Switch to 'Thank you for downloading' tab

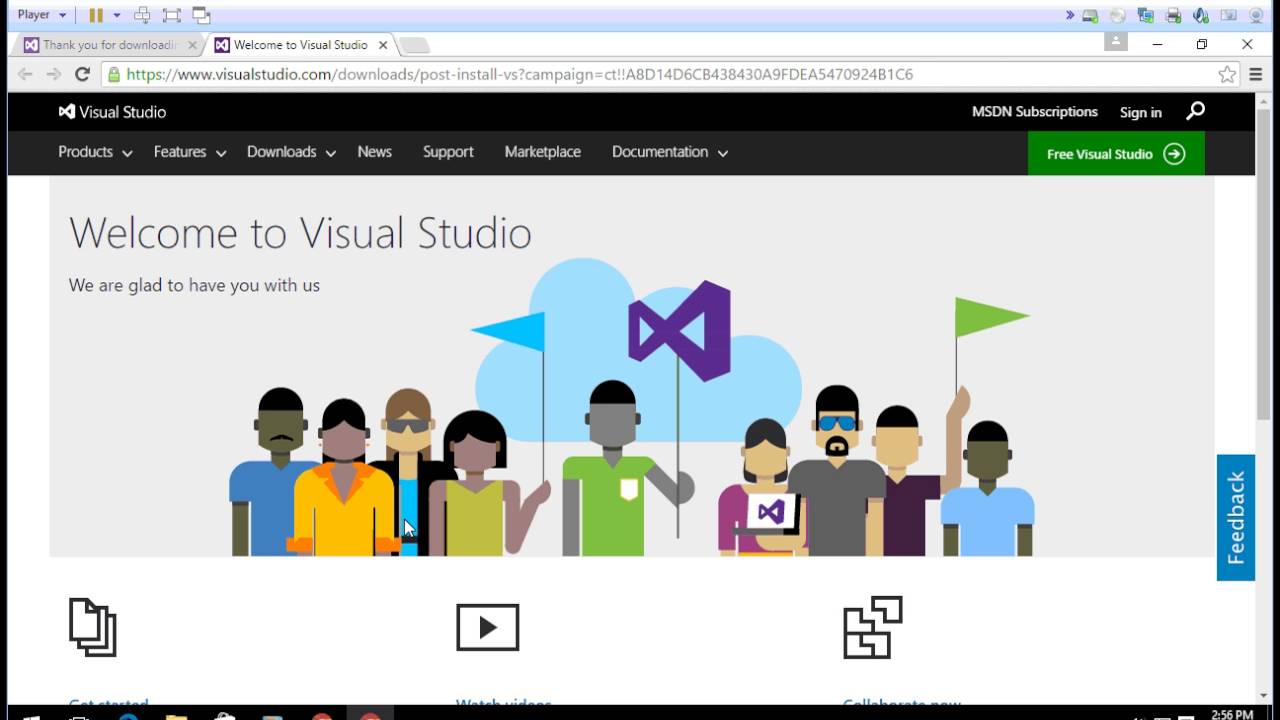click(110, 45)
